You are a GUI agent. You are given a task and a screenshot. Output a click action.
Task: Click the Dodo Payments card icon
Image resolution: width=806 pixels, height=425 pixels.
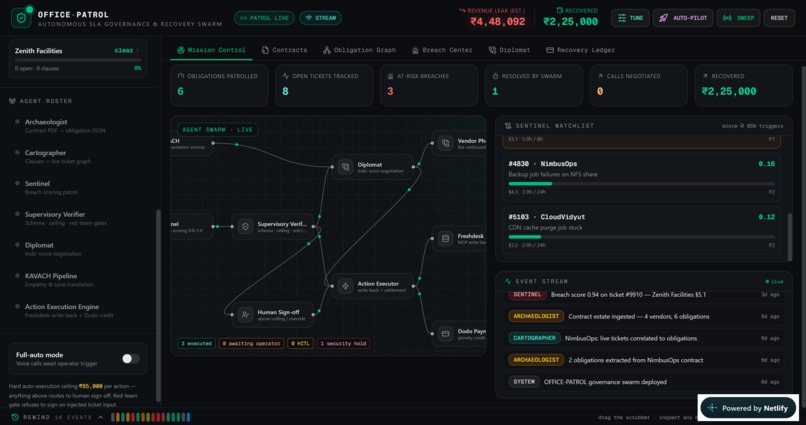point(446,334)
